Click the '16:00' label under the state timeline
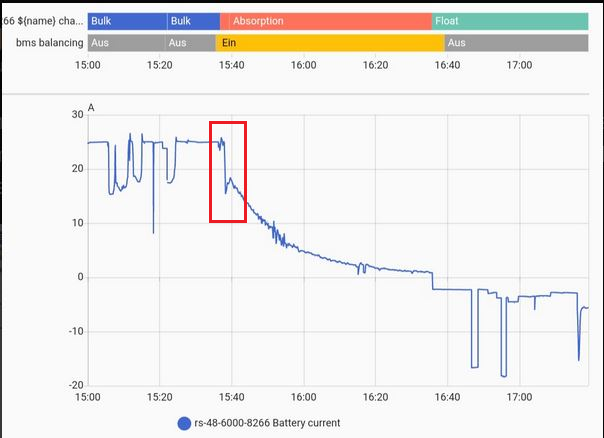 tap(304, 65)
